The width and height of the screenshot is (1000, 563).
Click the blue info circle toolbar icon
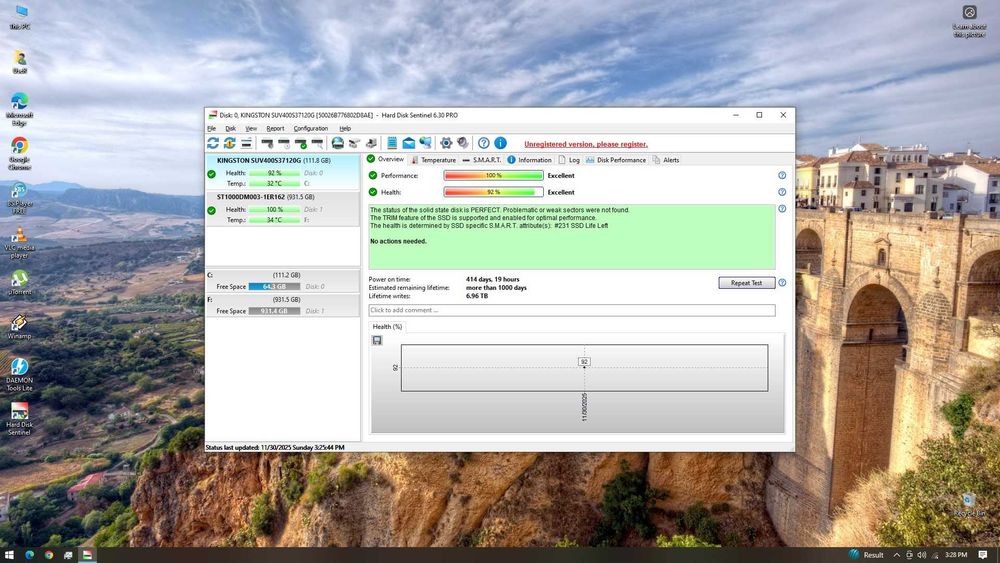[x=501, y=143]
